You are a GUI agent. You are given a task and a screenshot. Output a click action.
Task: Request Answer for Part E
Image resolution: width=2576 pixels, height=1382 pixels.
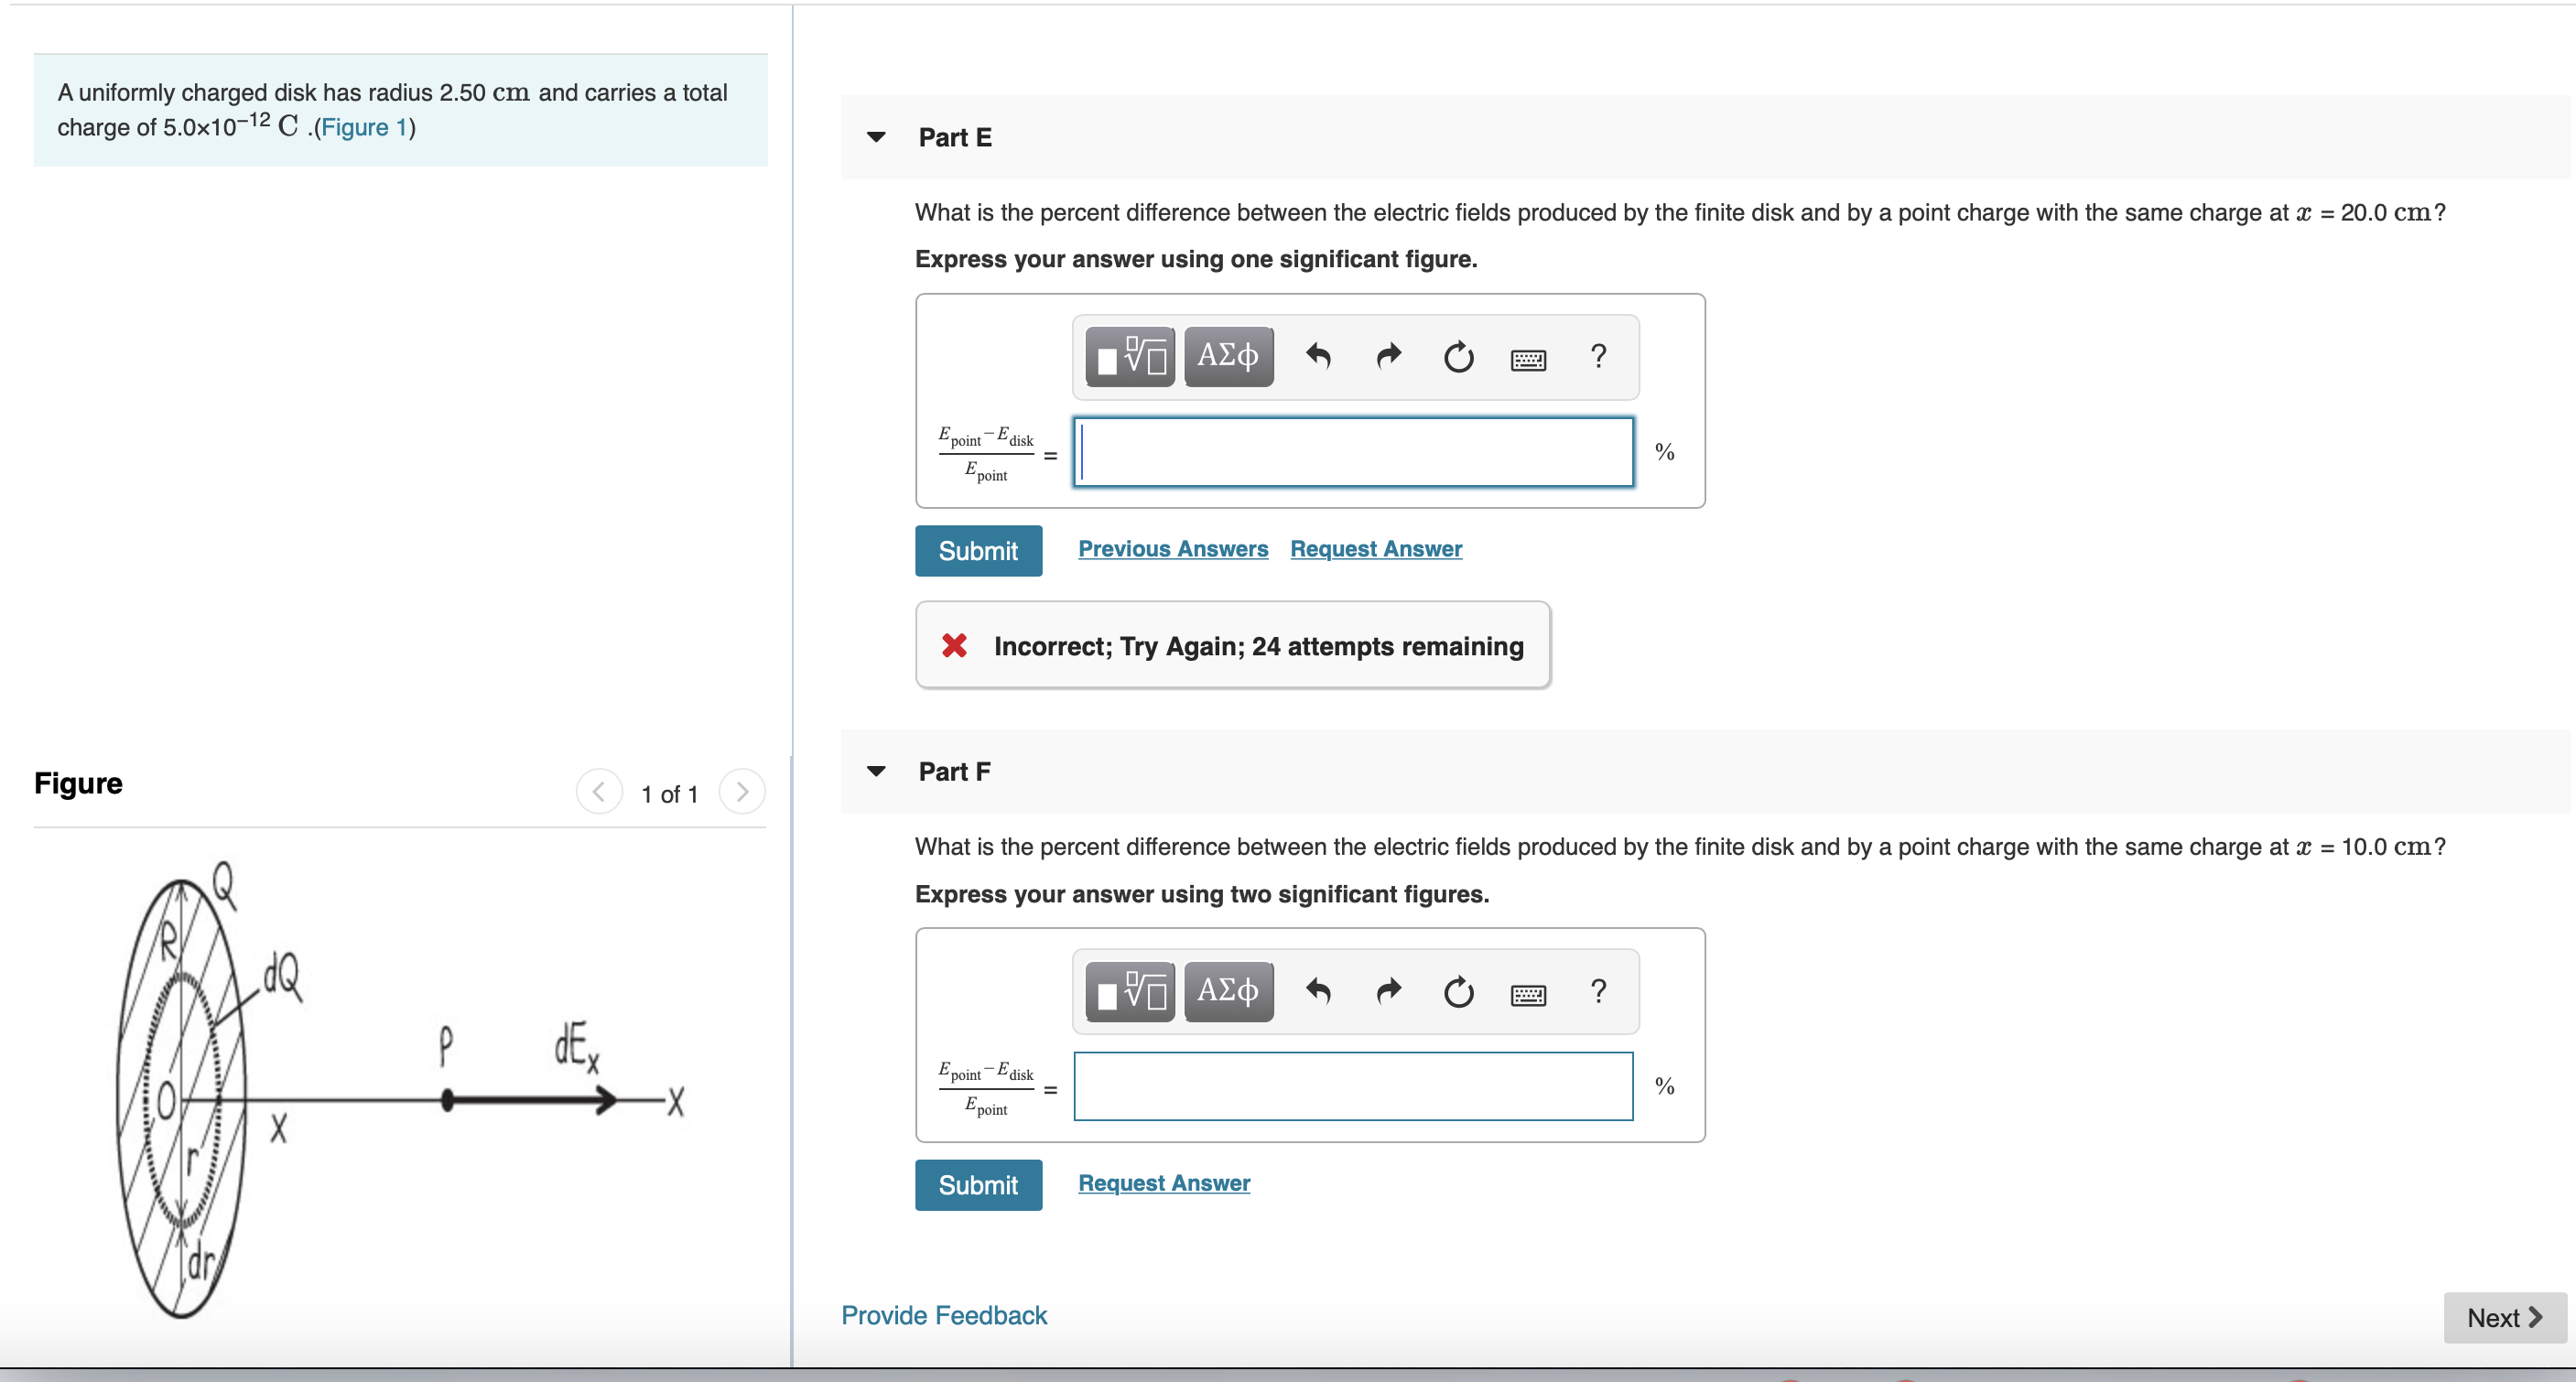click(1375, 548)
